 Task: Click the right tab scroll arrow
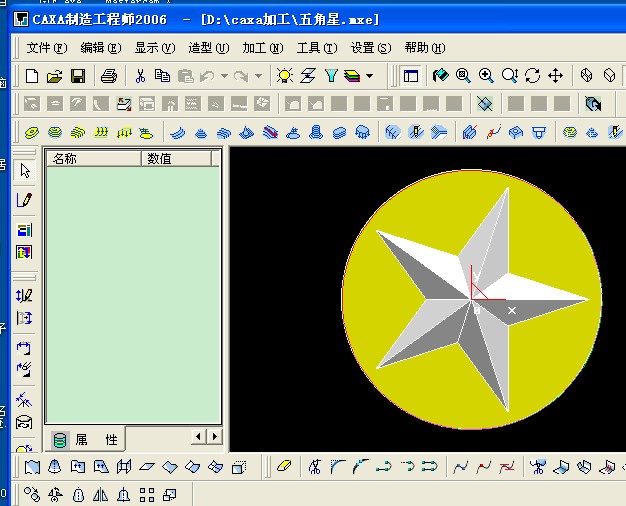(215, 436)
